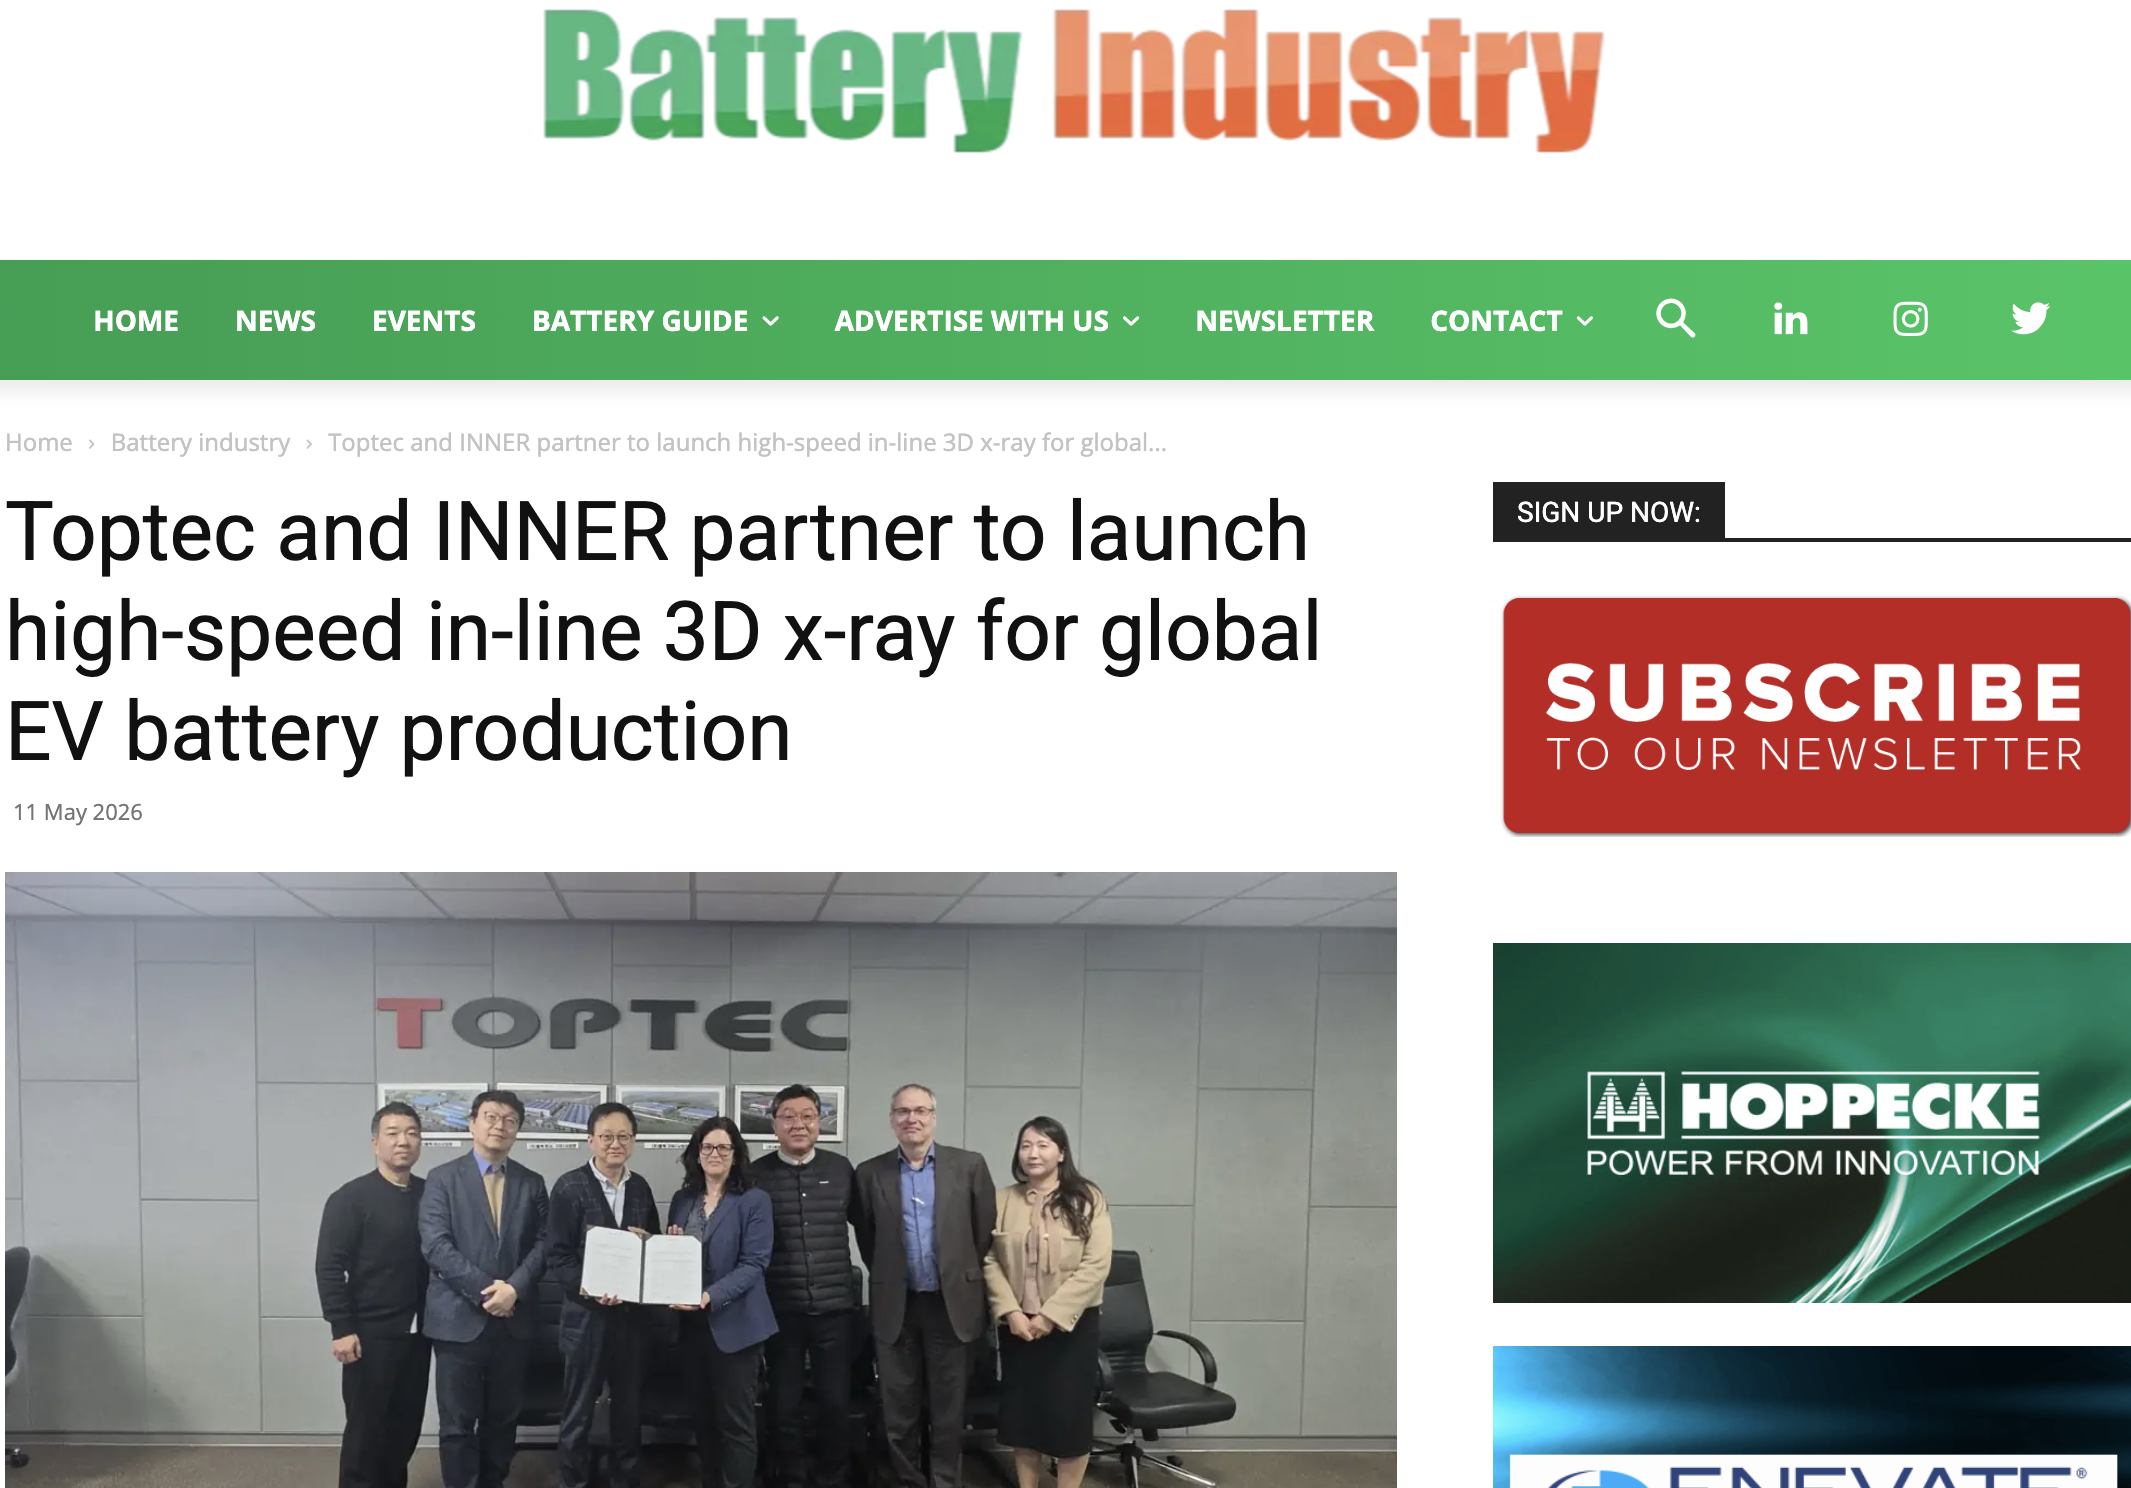Expand the Advertise With Us chevron
Viewport: 2131px width, 1488px height.
coord(1131,321)
